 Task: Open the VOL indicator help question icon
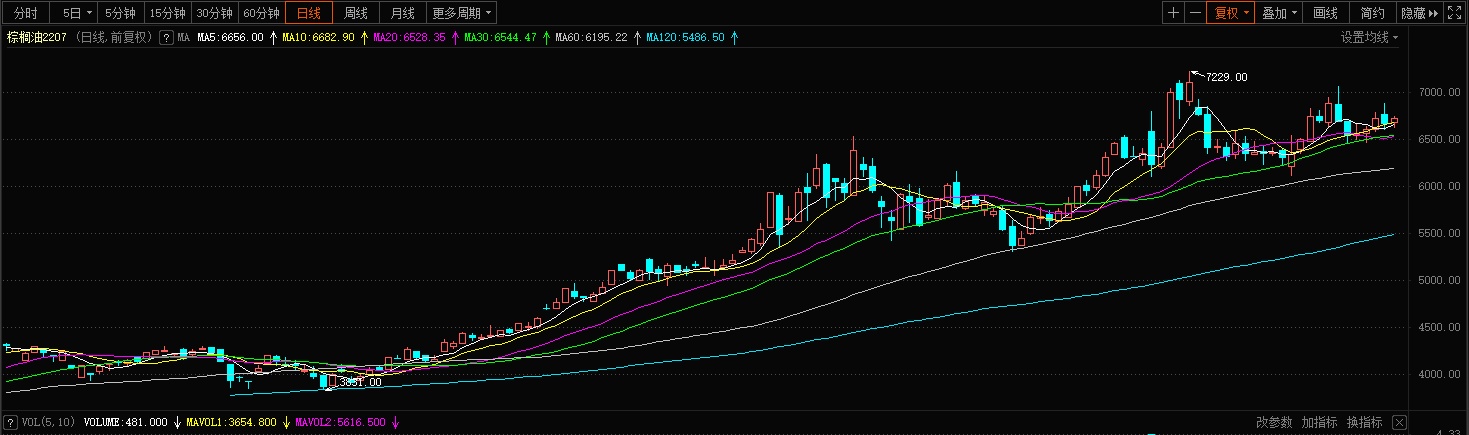tap(11, 422)
